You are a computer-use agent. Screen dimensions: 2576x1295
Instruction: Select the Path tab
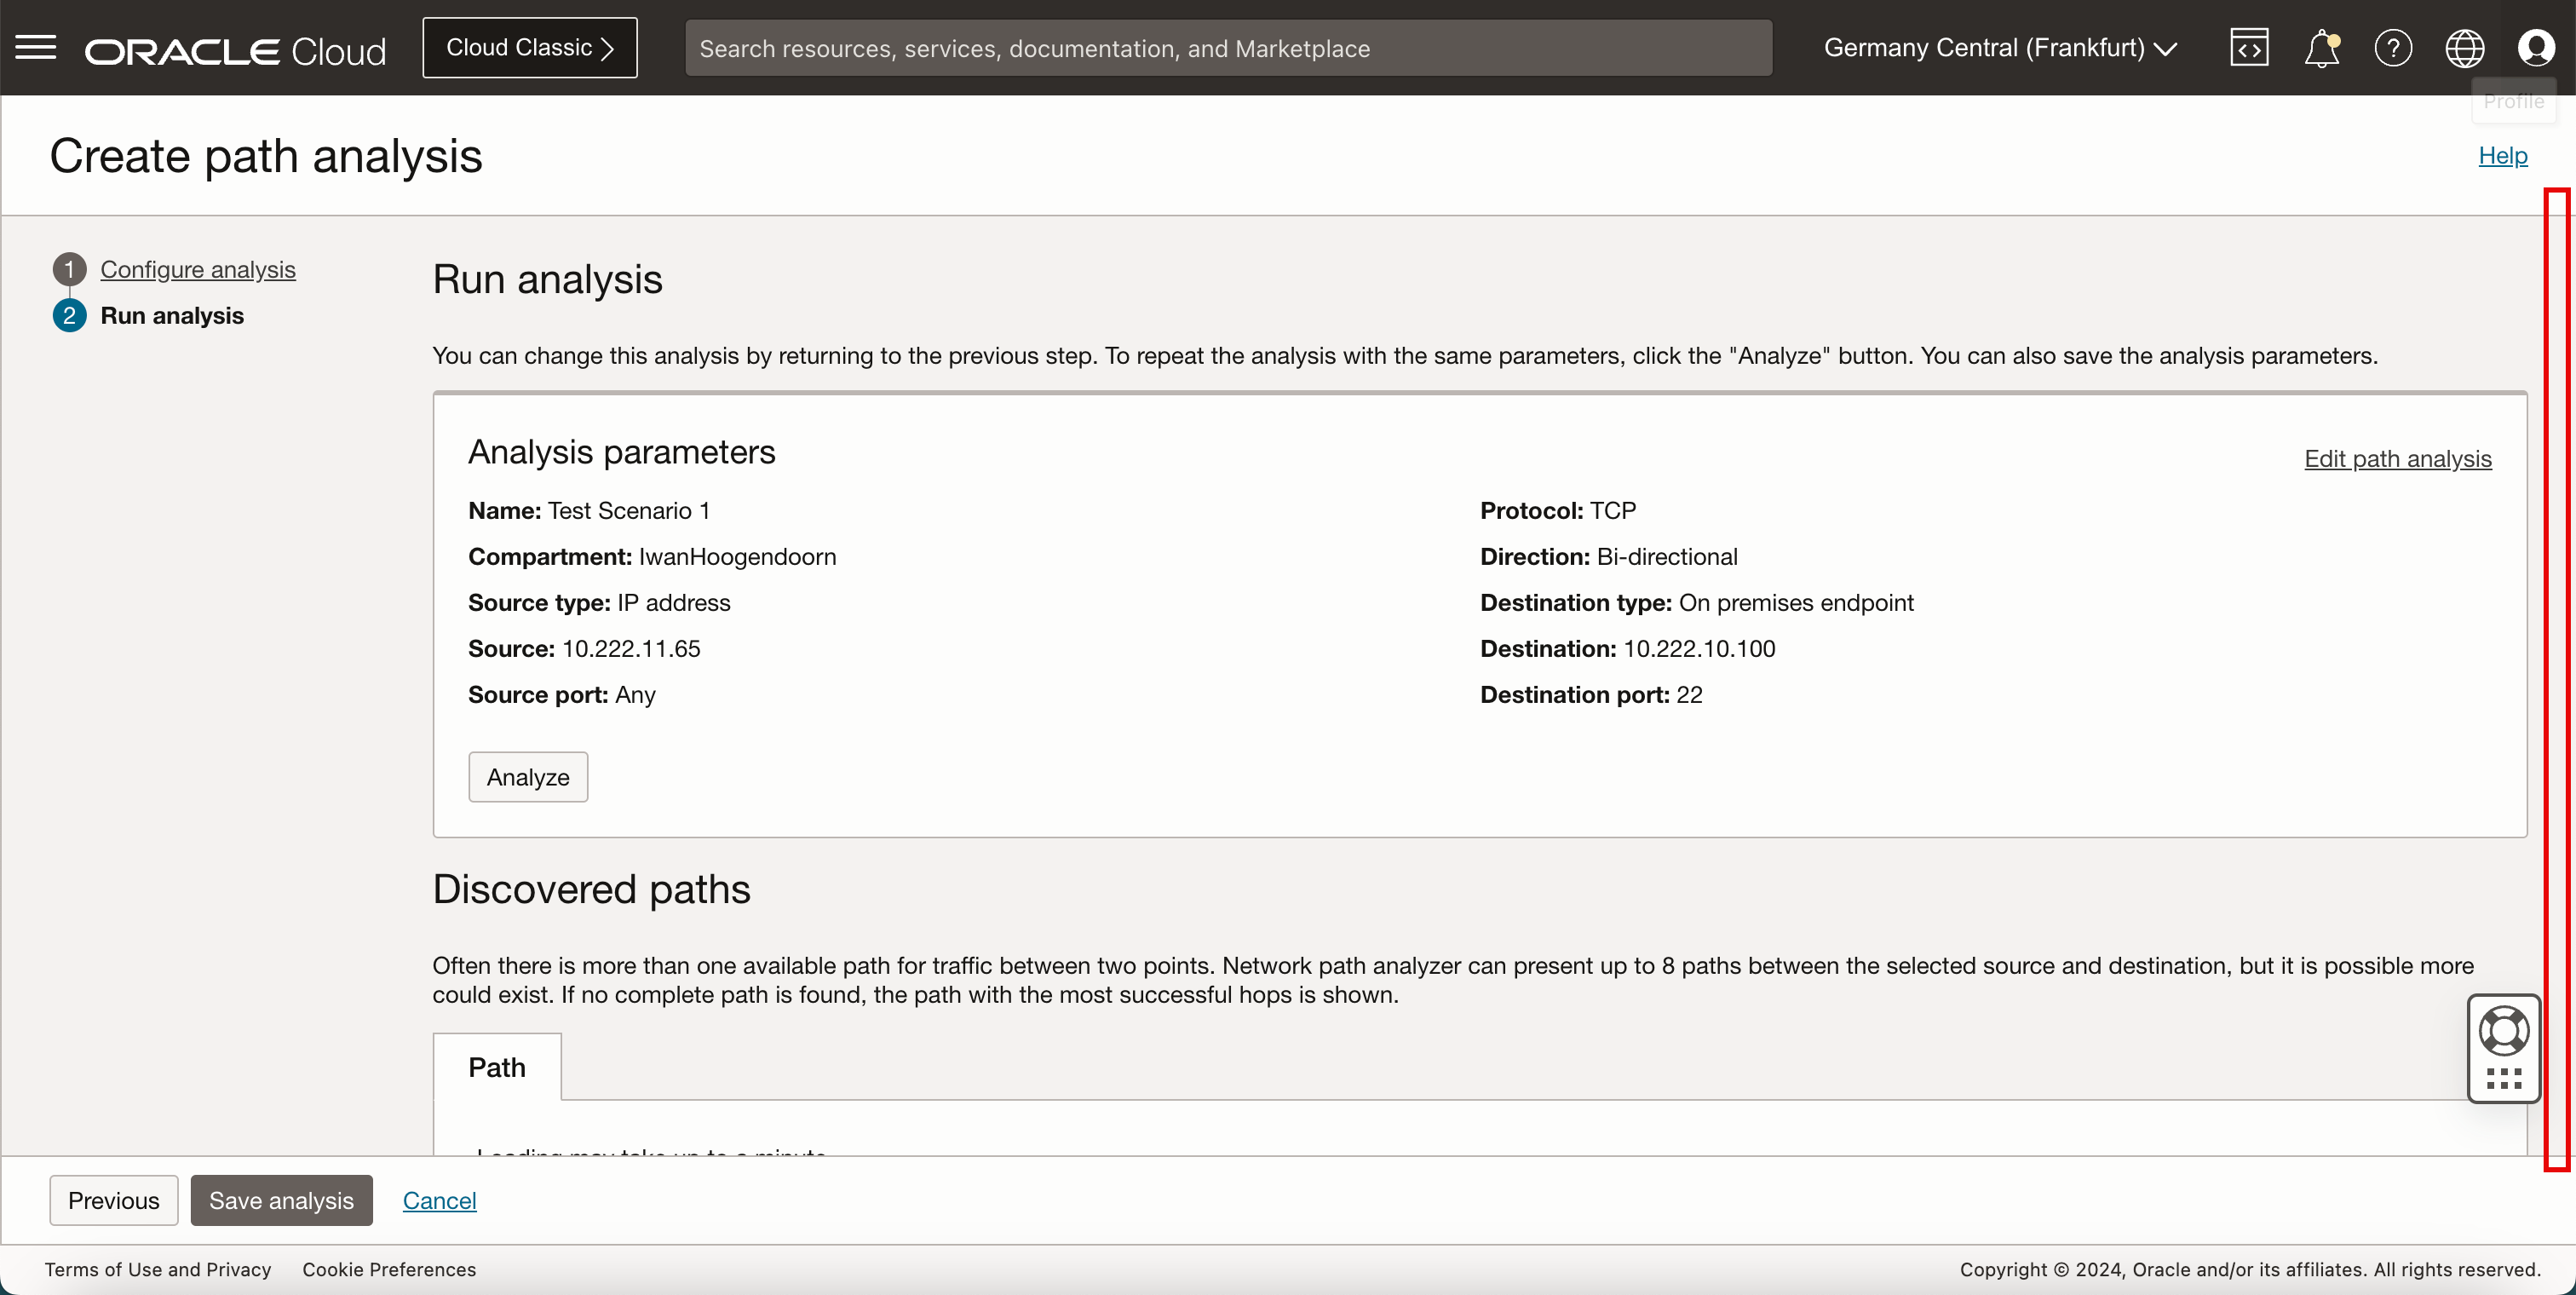[496, 1067]
